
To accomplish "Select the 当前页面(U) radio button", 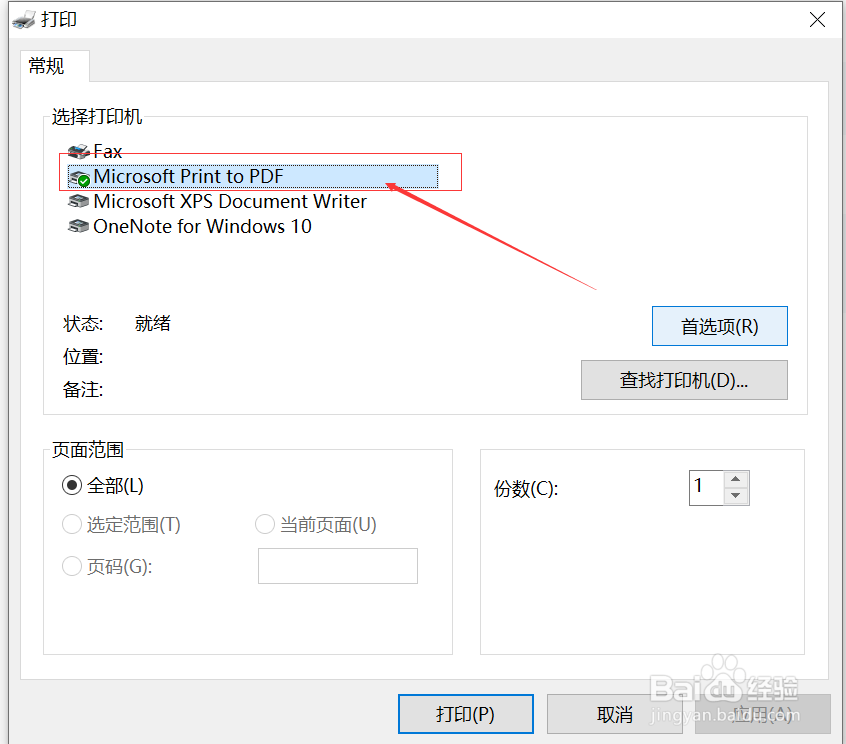I will point(265,524).
